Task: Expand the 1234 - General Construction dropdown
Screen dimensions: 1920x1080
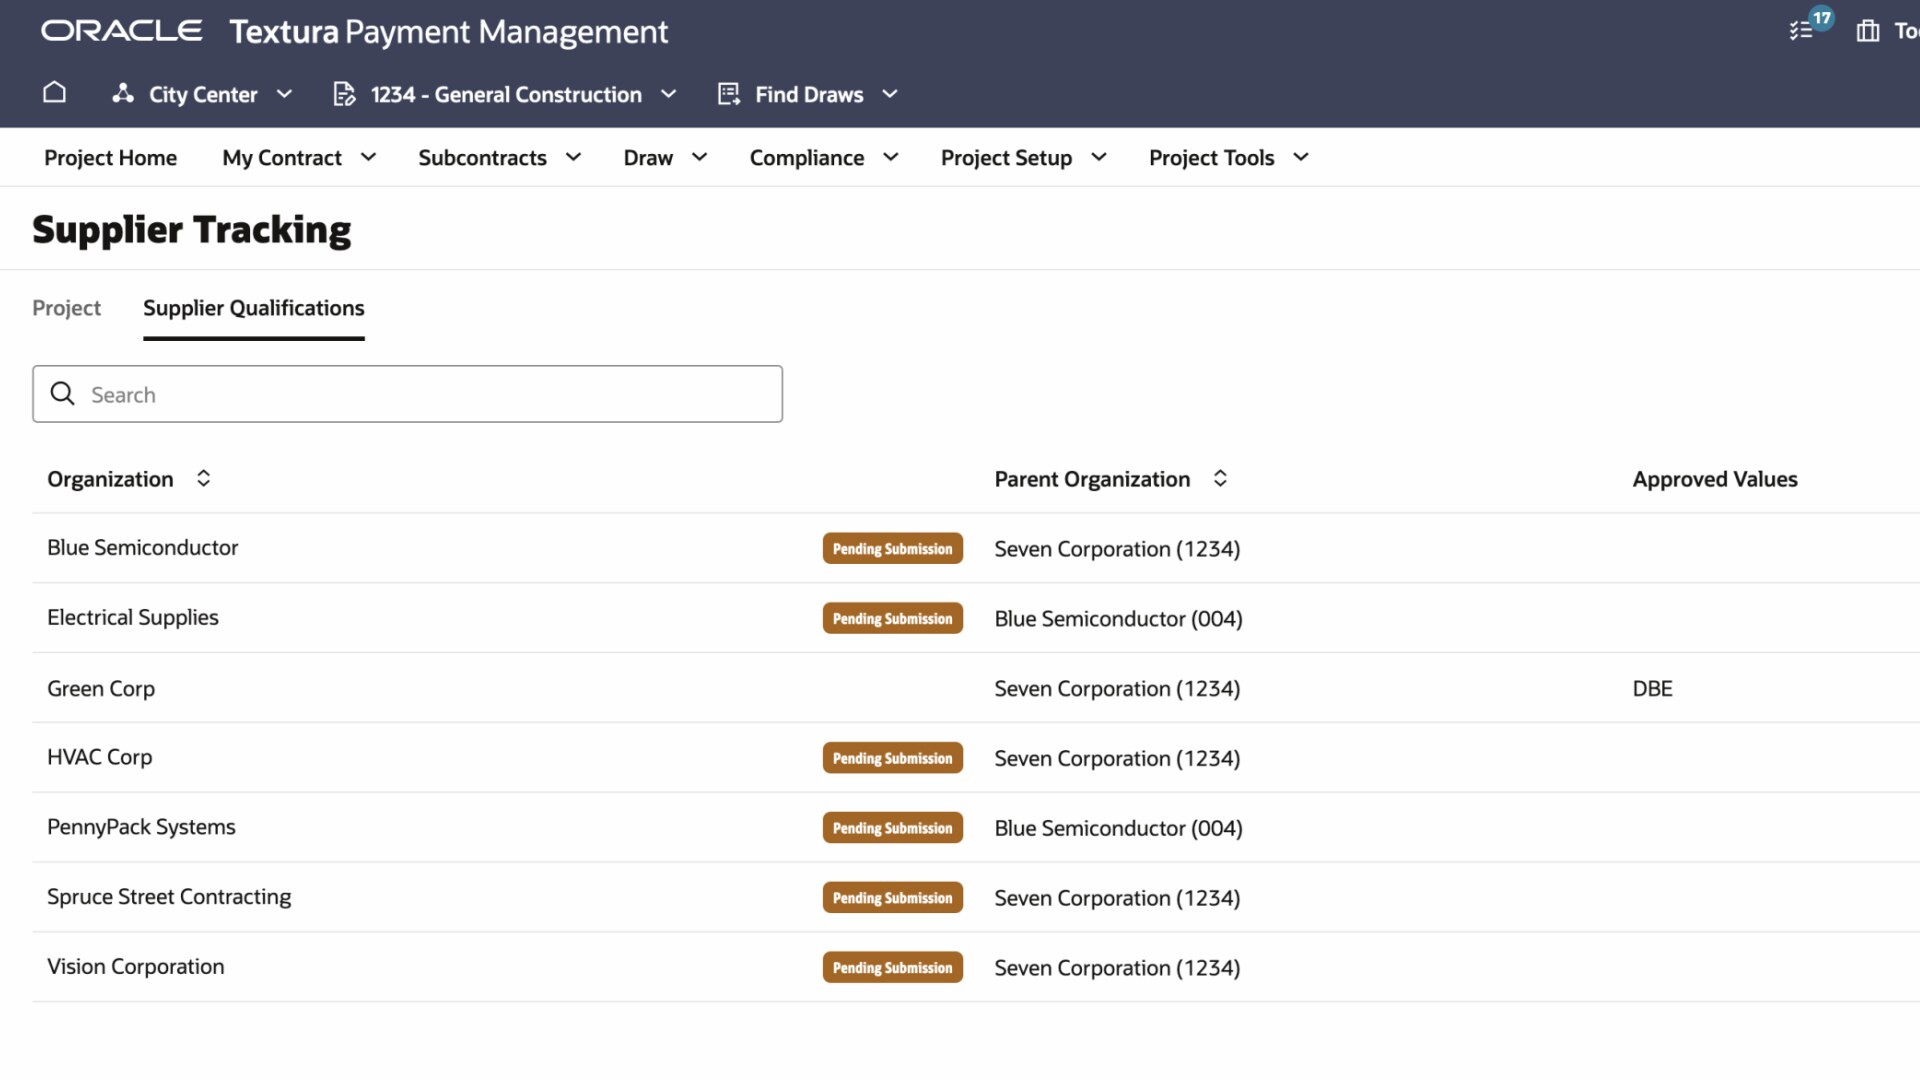Action: tap(669, 94)
